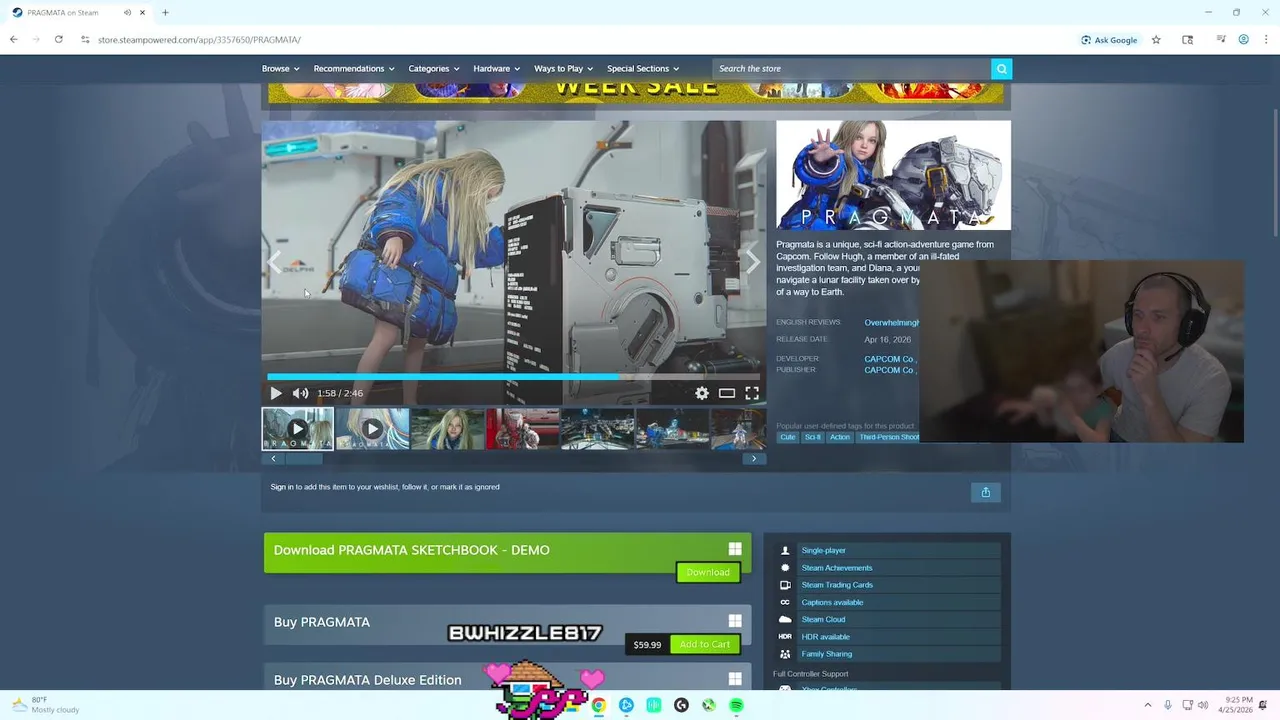Open Ways to Play menu
The height and width of the screenshot is (720, 1280).
[x=564, y=68]
